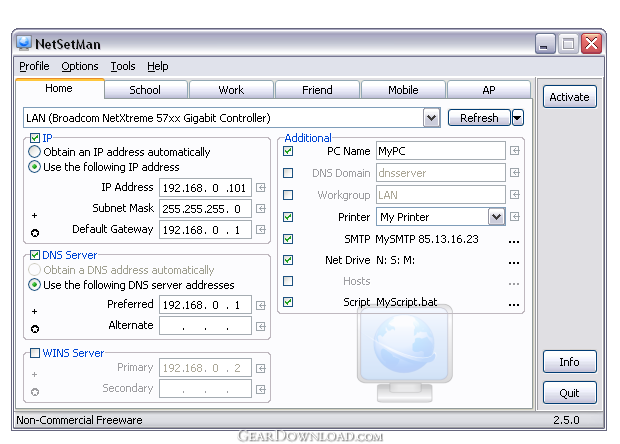
Task: Enable the Hosts checkbox
Action: pos(288,281)
